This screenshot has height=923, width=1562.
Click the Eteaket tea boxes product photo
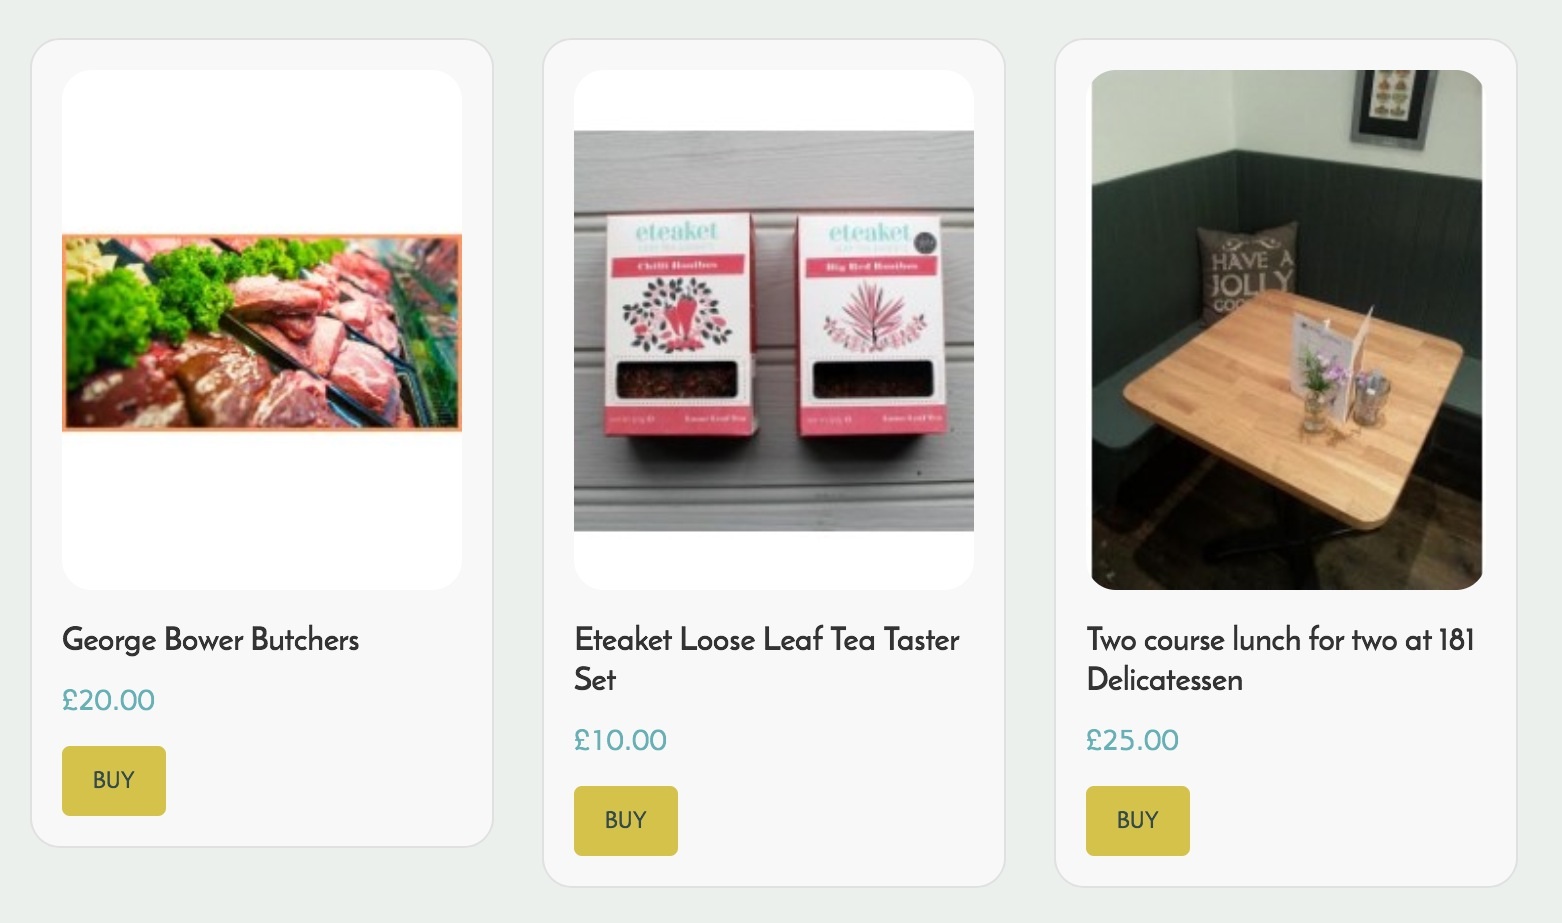[x=774, y=331]
